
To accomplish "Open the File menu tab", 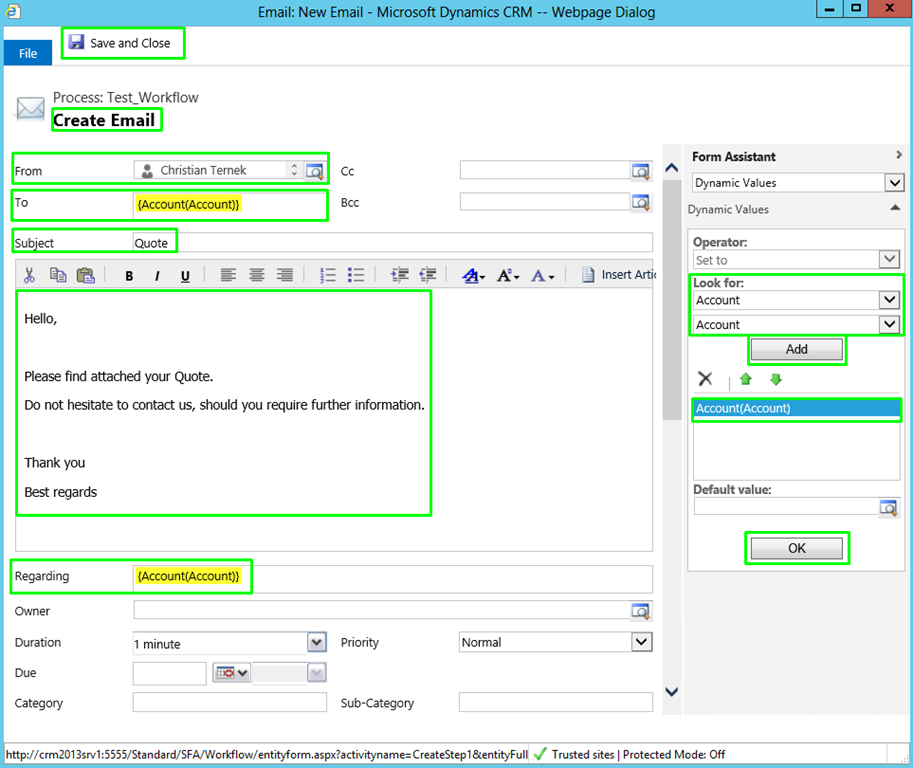I will coord(28,54).
